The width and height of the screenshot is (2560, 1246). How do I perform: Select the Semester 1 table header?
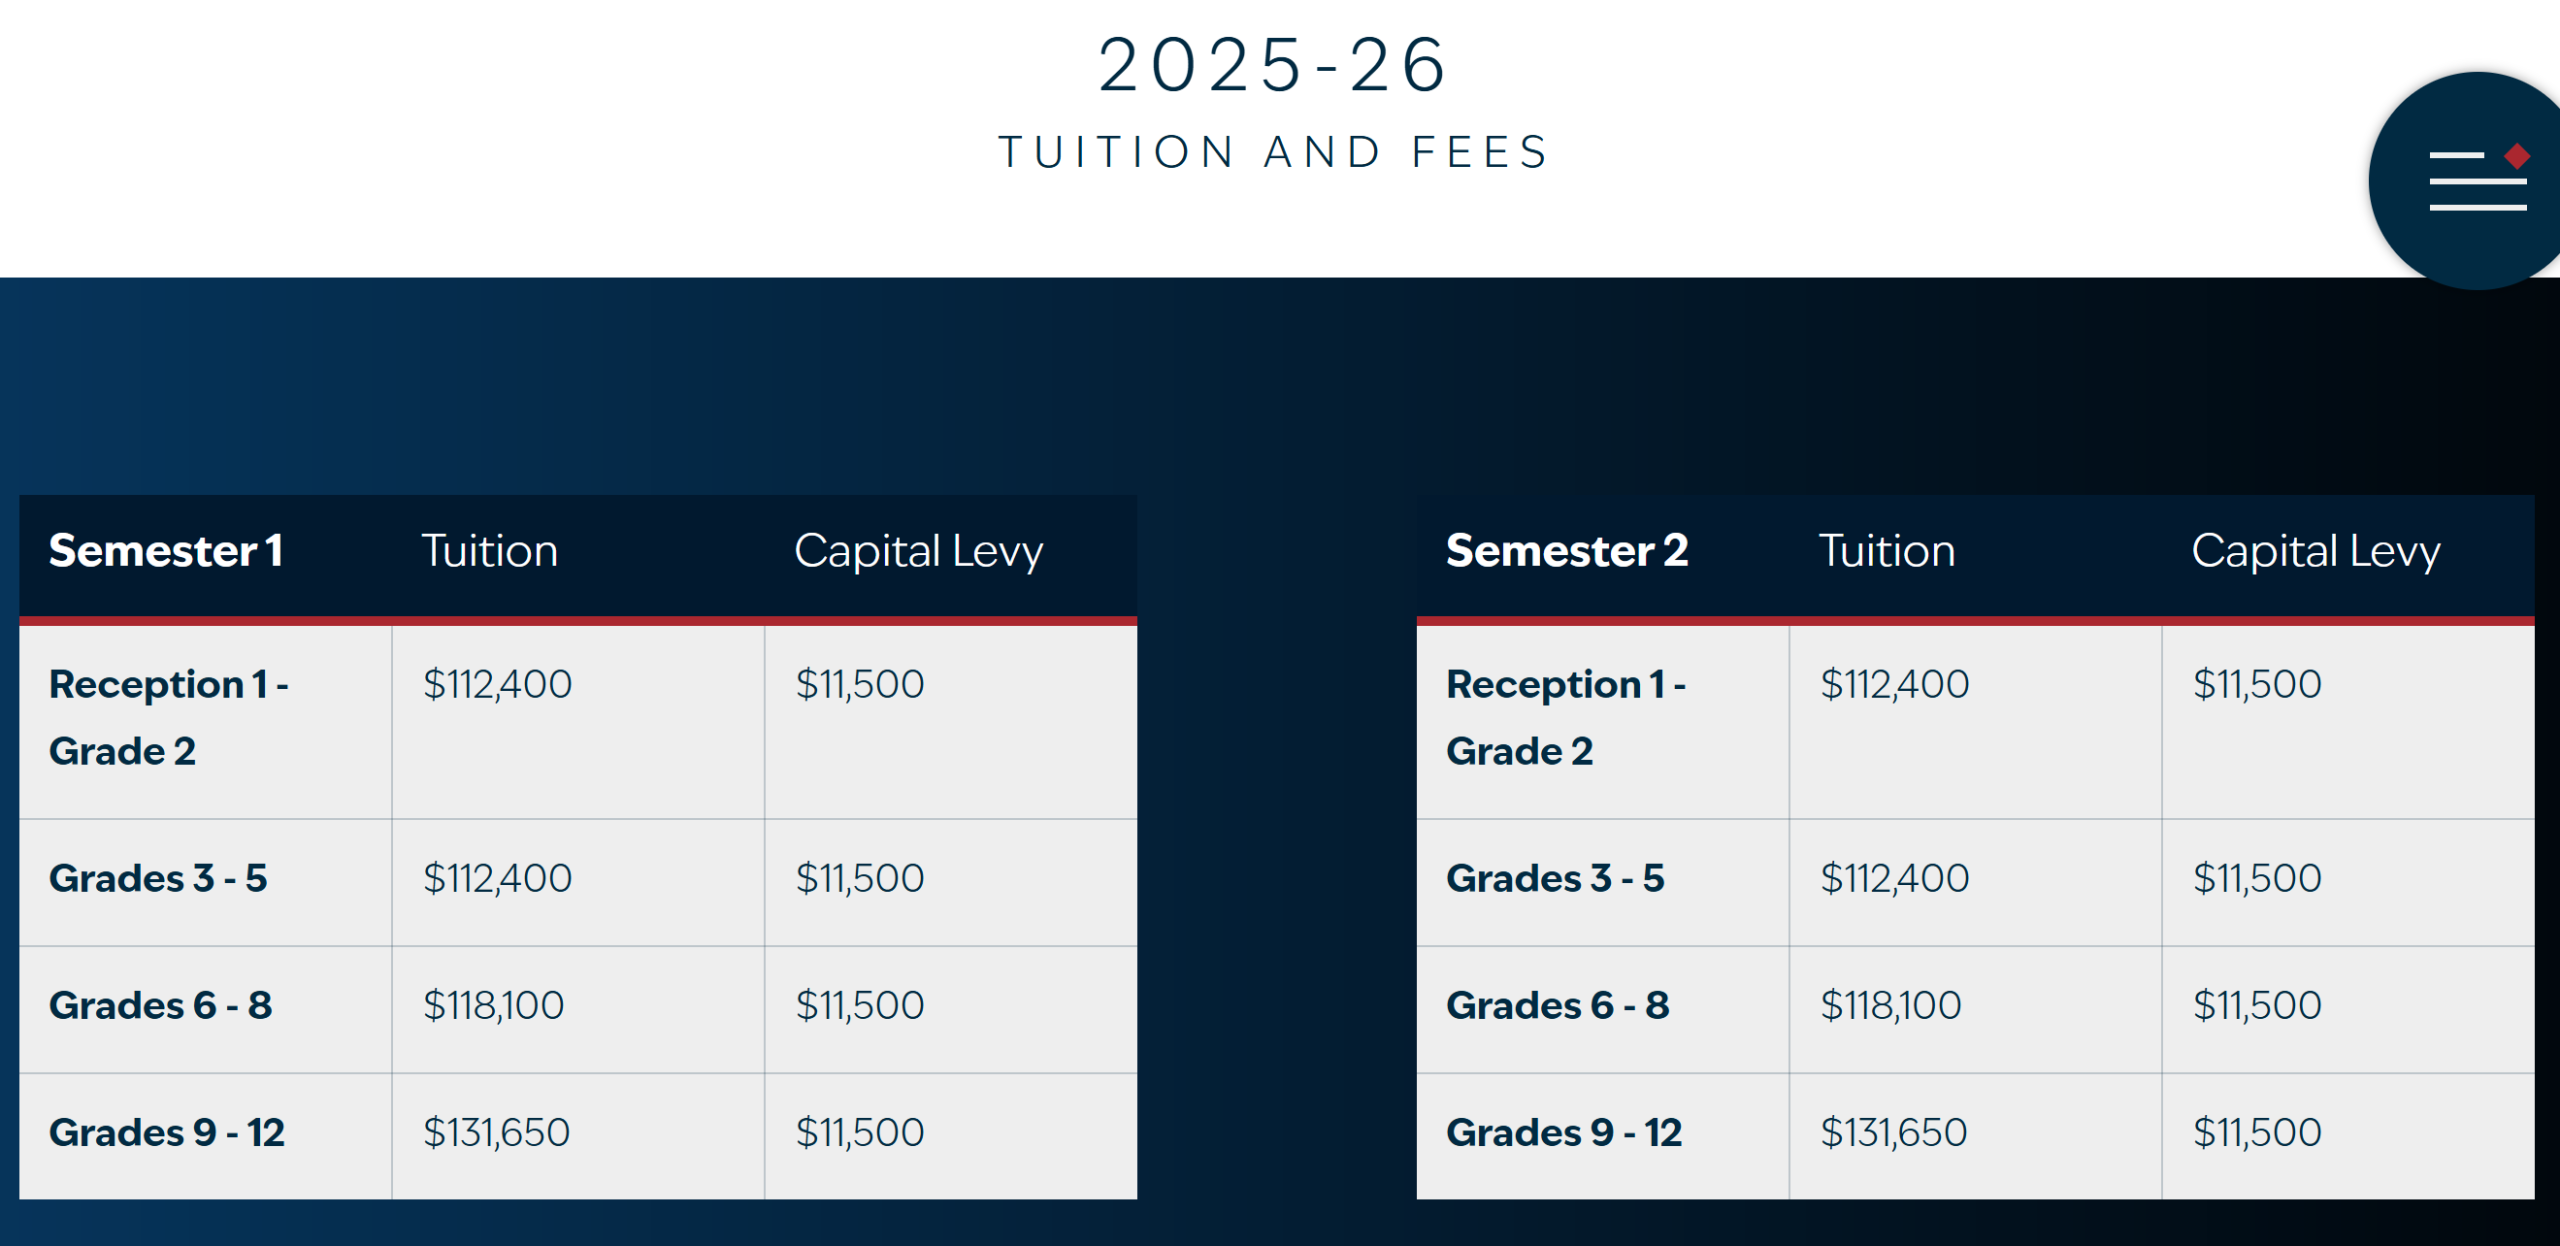point(166,551)
